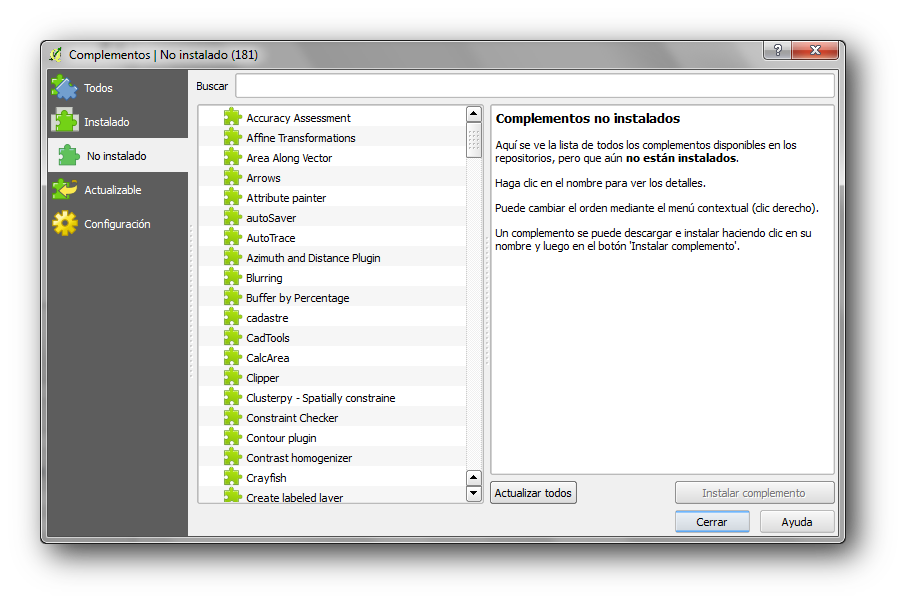Click the QGIS icon in the title bar
This screenshot has width=906, height=604.
pos(56,54)
